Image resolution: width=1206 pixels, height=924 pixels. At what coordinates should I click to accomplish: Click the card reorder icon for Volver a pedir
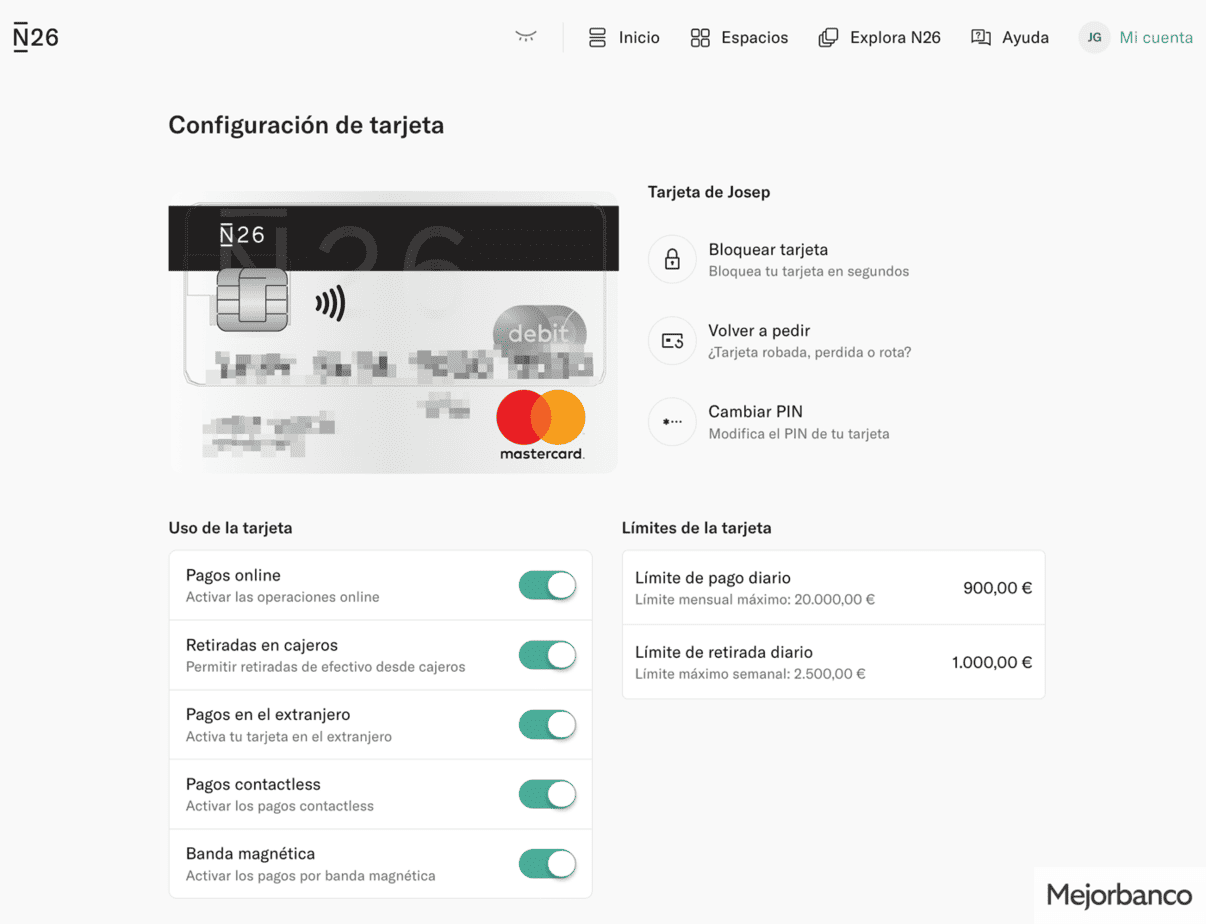(x=672, y=341)
